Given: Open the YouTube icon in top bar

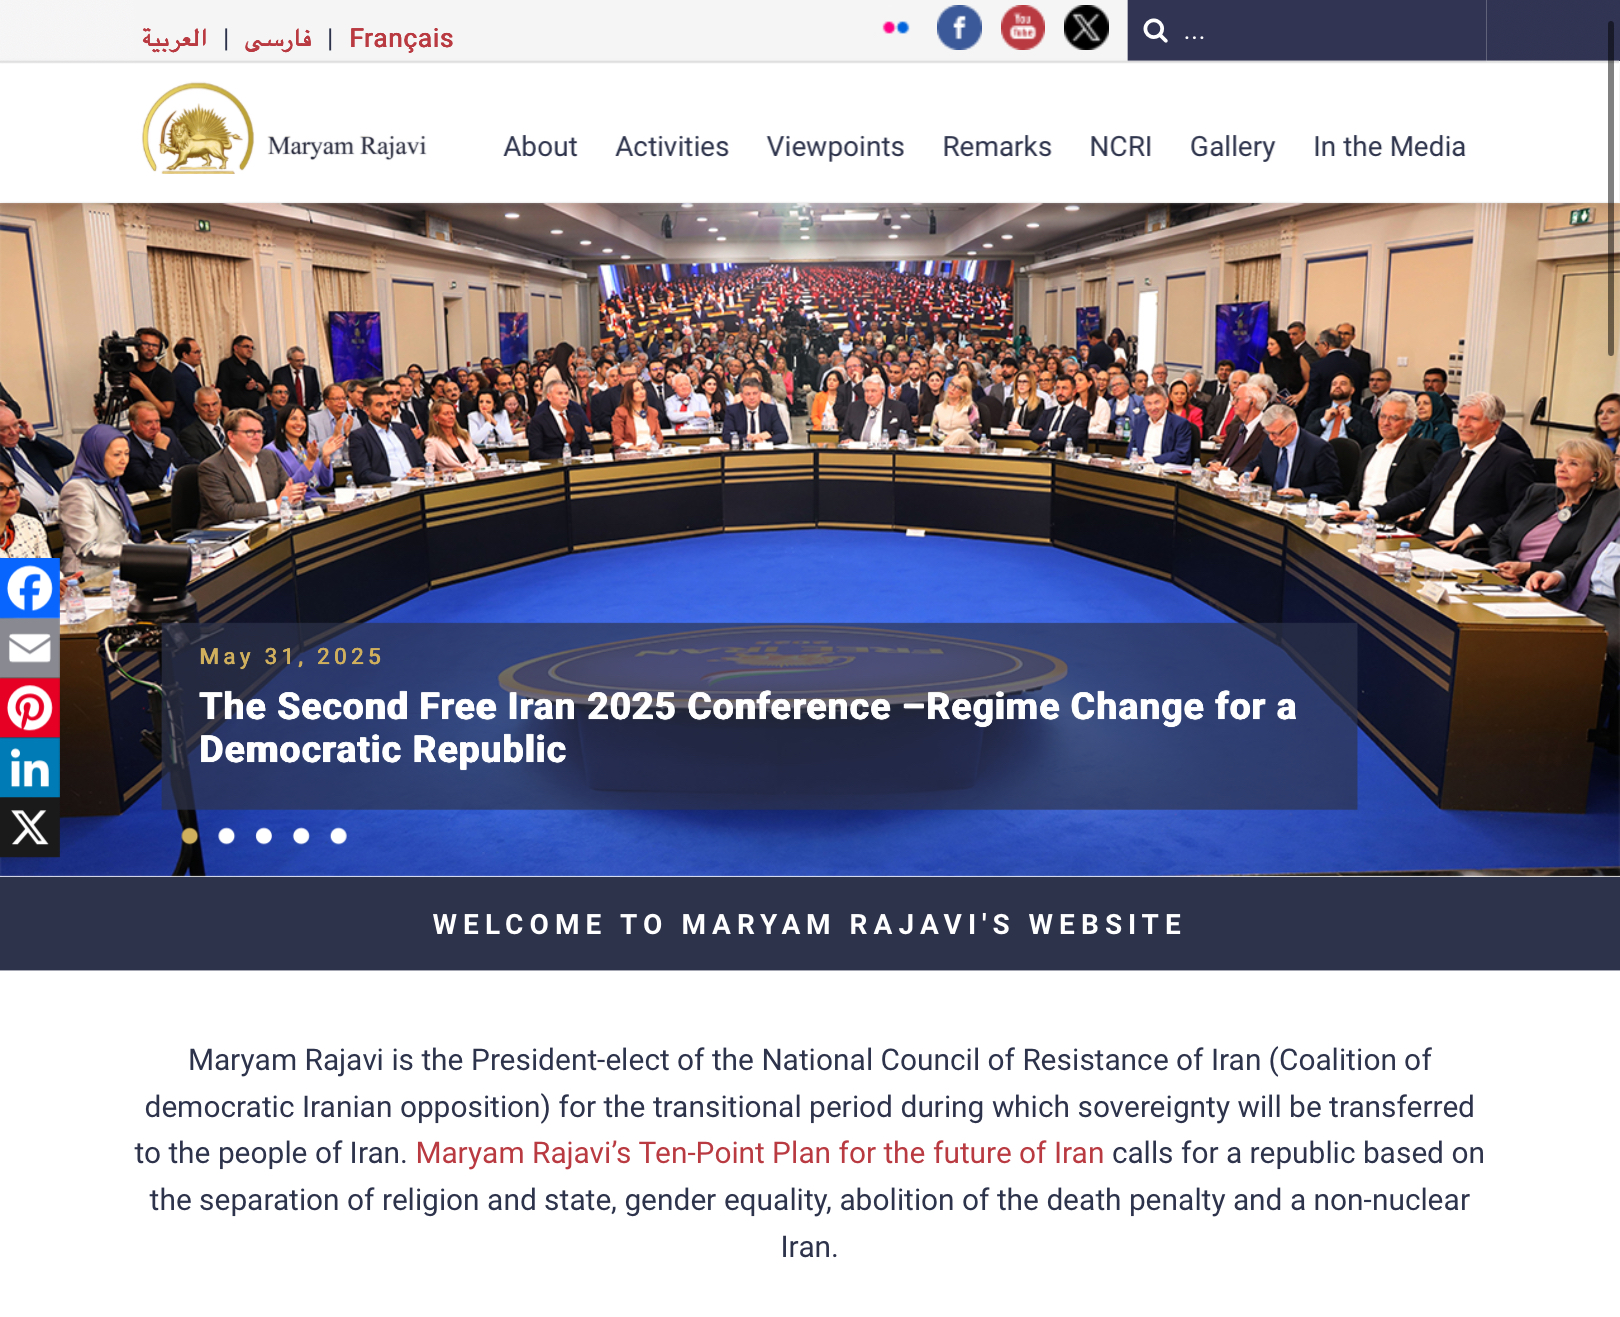Looking at the screenshot, I should click(1023, 28).
